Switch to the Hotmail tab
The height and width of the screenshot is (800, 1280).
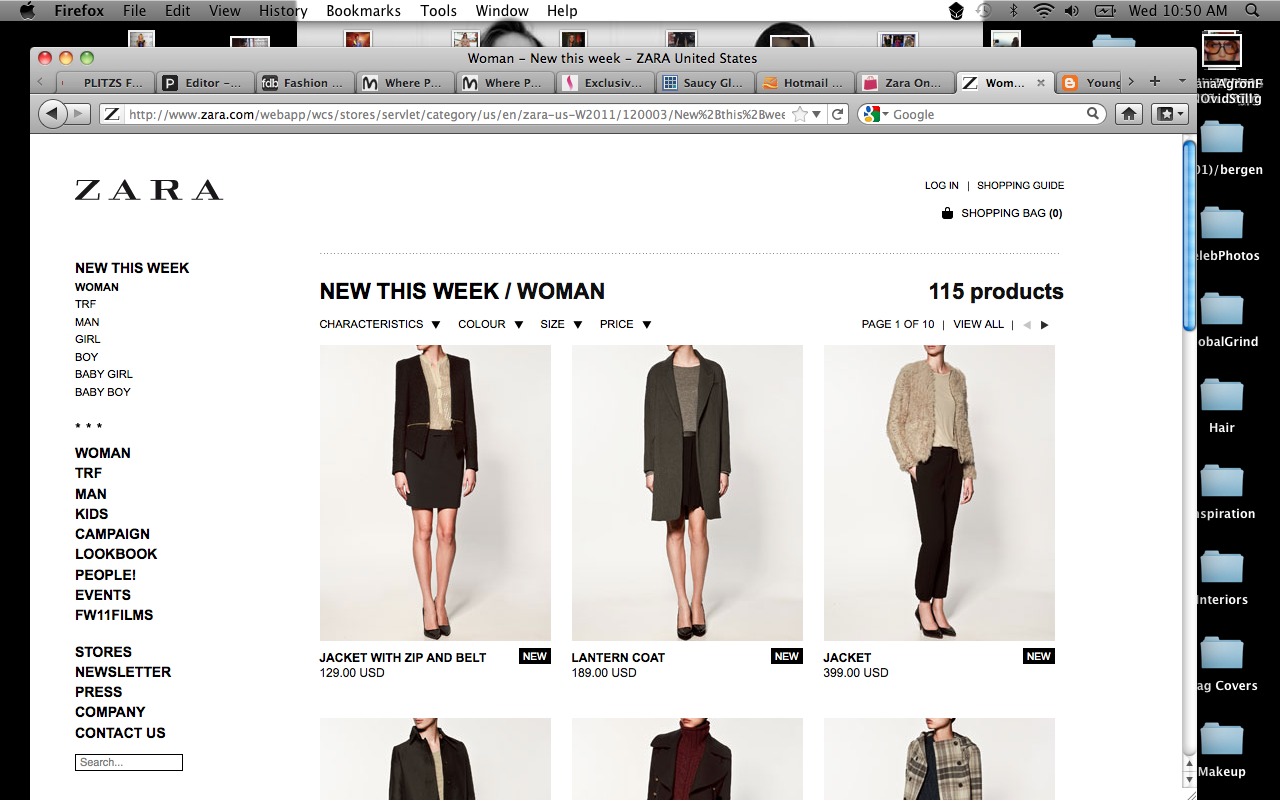coord(804,82)
